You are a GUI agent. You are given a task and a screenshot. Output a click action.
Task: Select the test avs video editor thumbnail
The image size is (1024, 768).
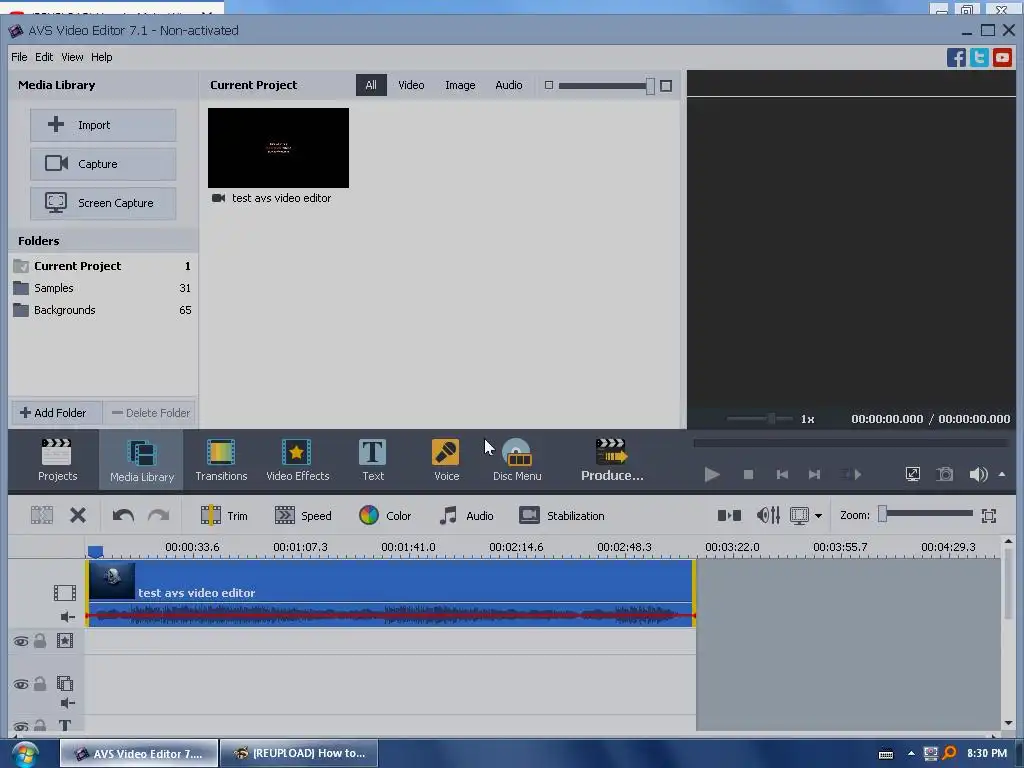click(x=278, y=148)
